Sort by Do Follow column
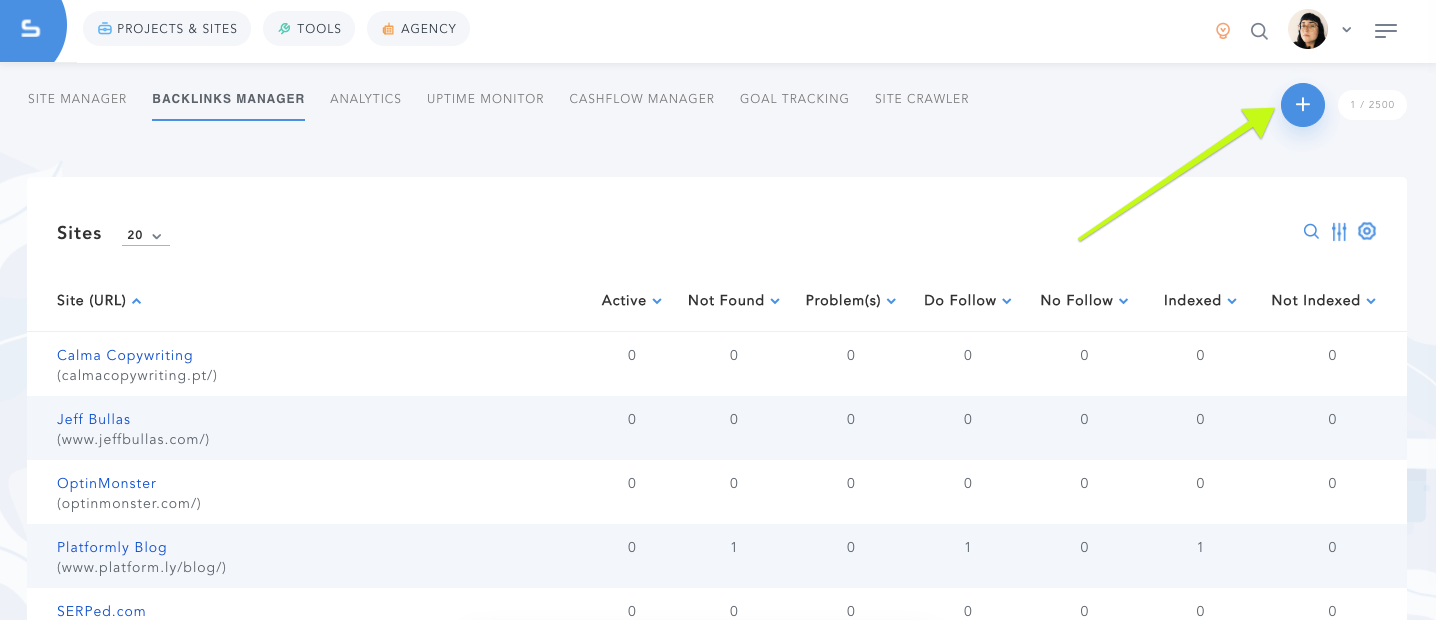 click(967, 301)
